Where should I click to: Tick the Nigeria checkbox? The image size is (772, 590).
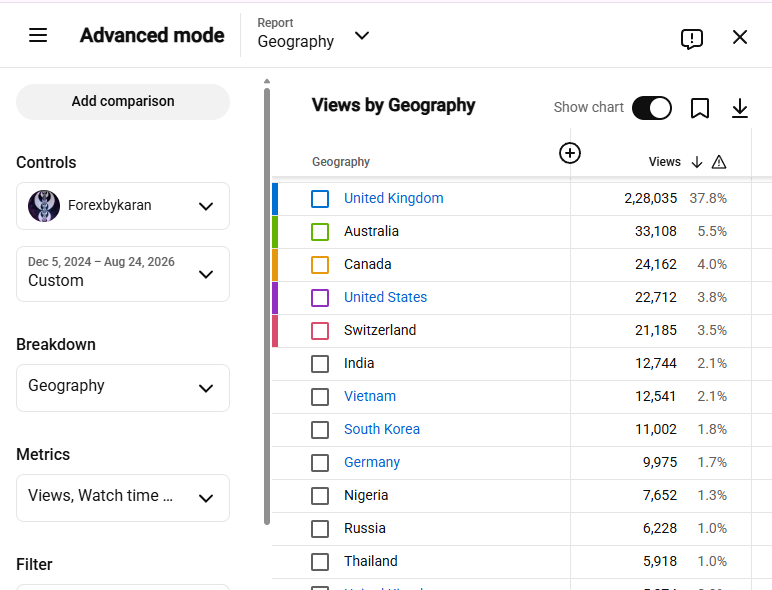(x=320, y=496)
